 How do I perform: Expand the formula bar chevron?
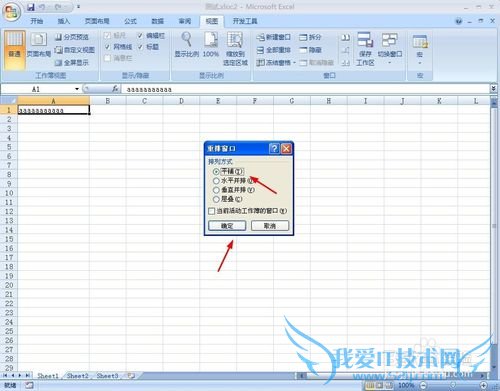[494, 88]
